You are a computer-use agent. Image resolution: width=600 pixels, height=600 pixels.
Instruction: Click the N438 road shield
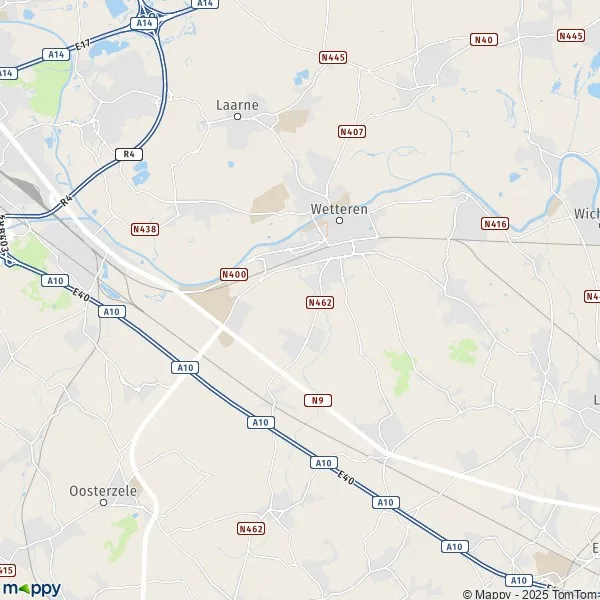(x=145, y=229)
